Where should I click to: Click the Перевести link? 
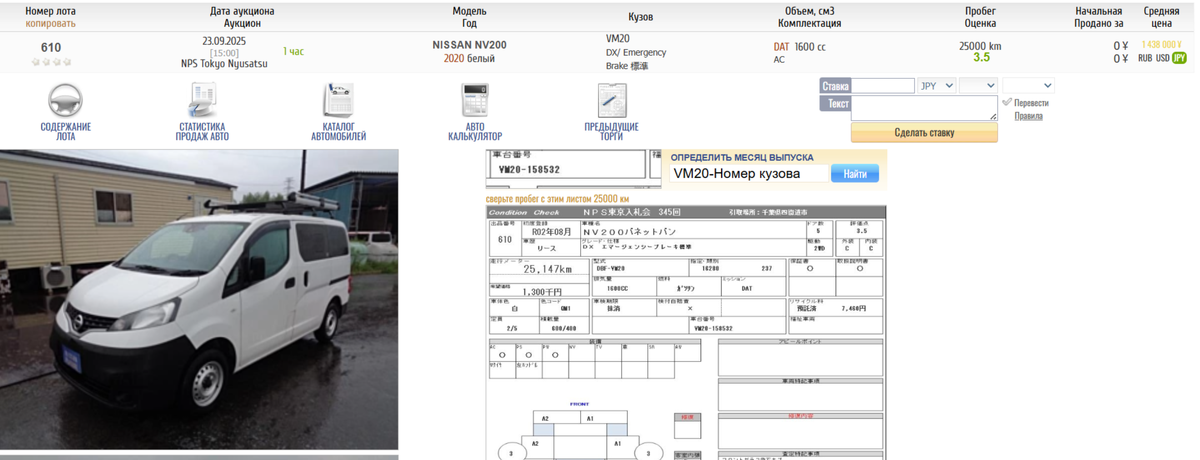pyautogui.click(x=1031, y=103)
